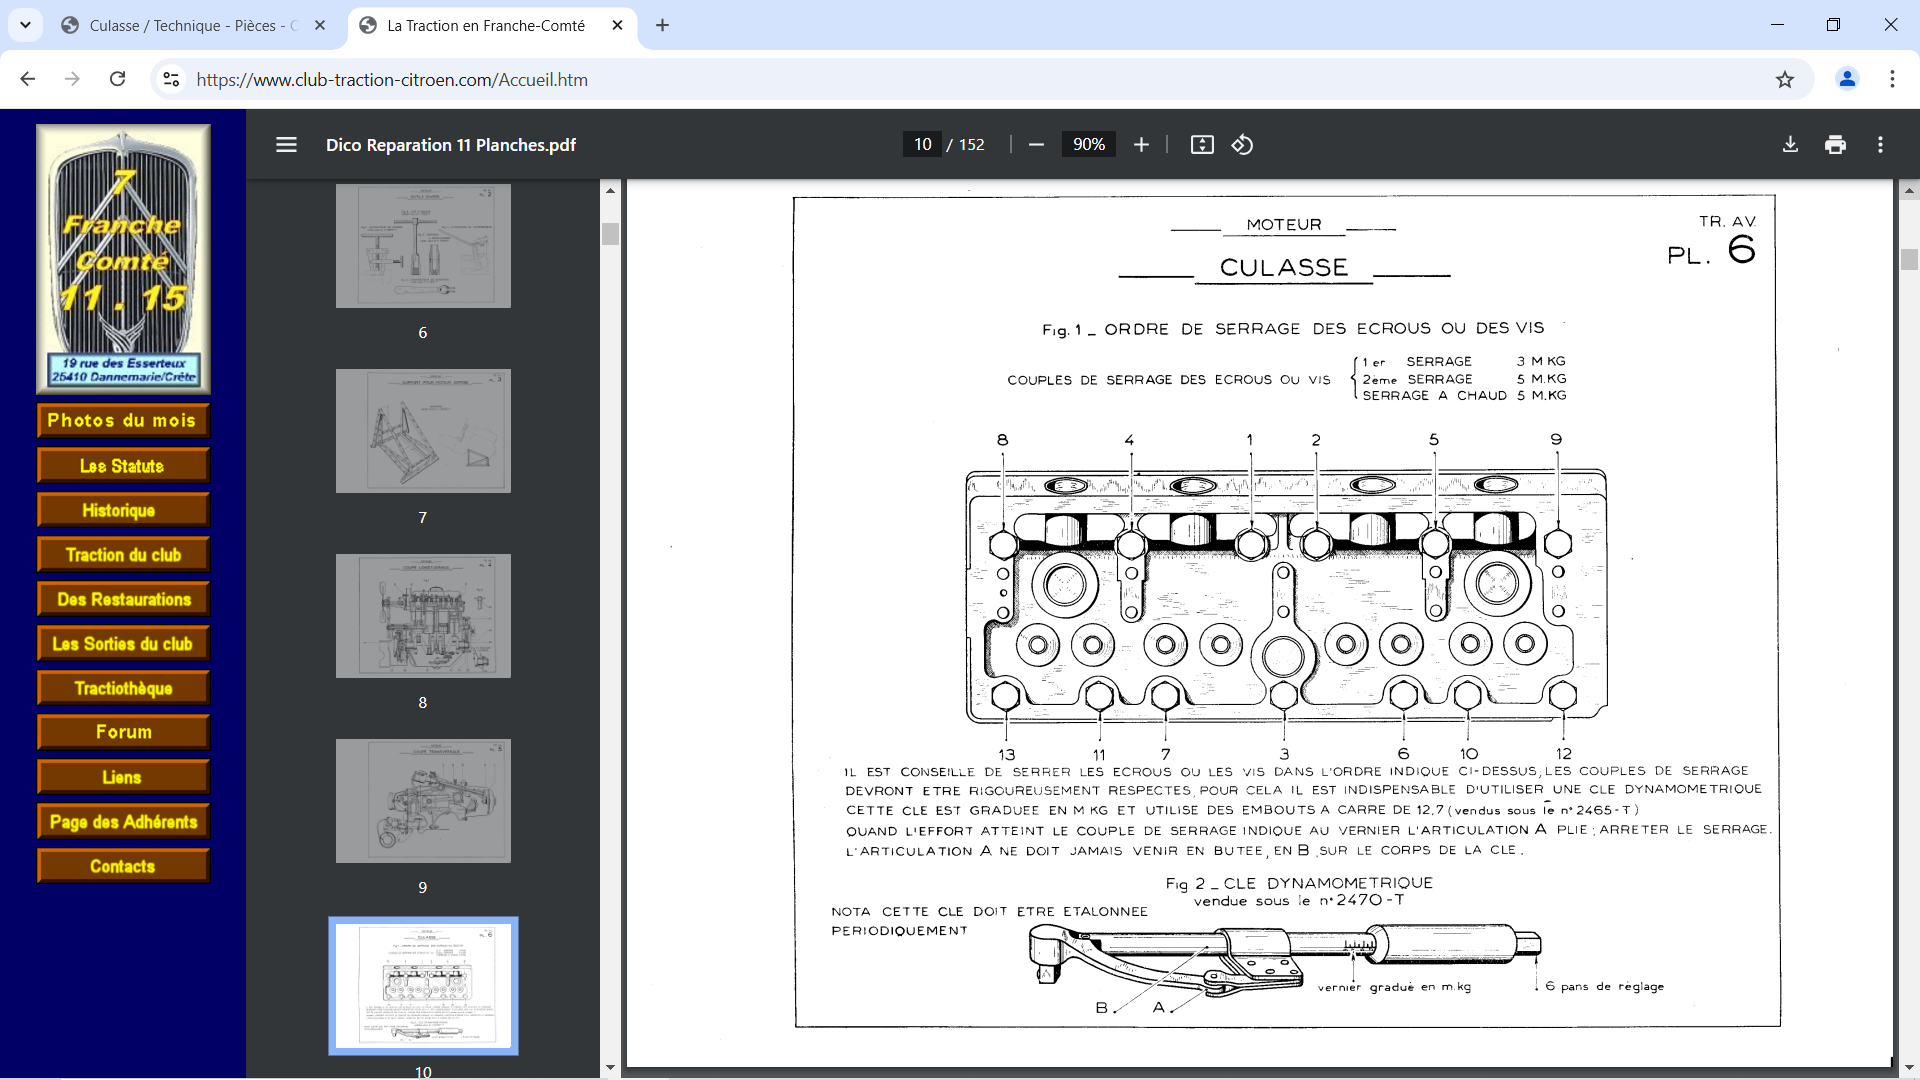1920x1080 pixels.
Task: Click the thumbnail panel scrollbar handle
Action: point(610,234)
